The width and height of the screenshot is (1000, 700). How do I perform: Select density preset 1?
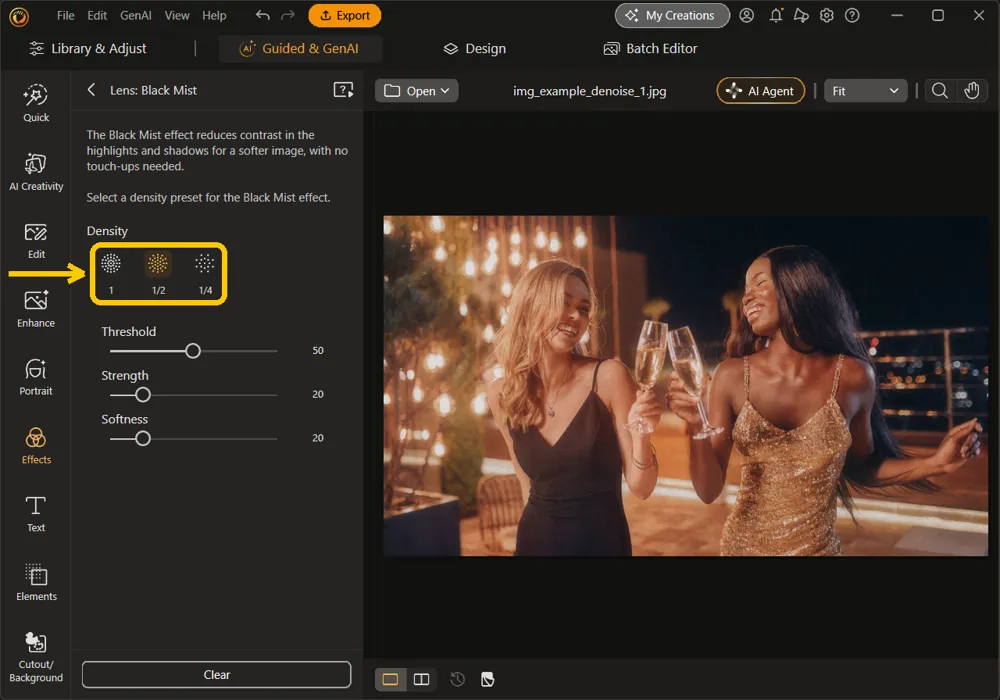click(111, 274)
